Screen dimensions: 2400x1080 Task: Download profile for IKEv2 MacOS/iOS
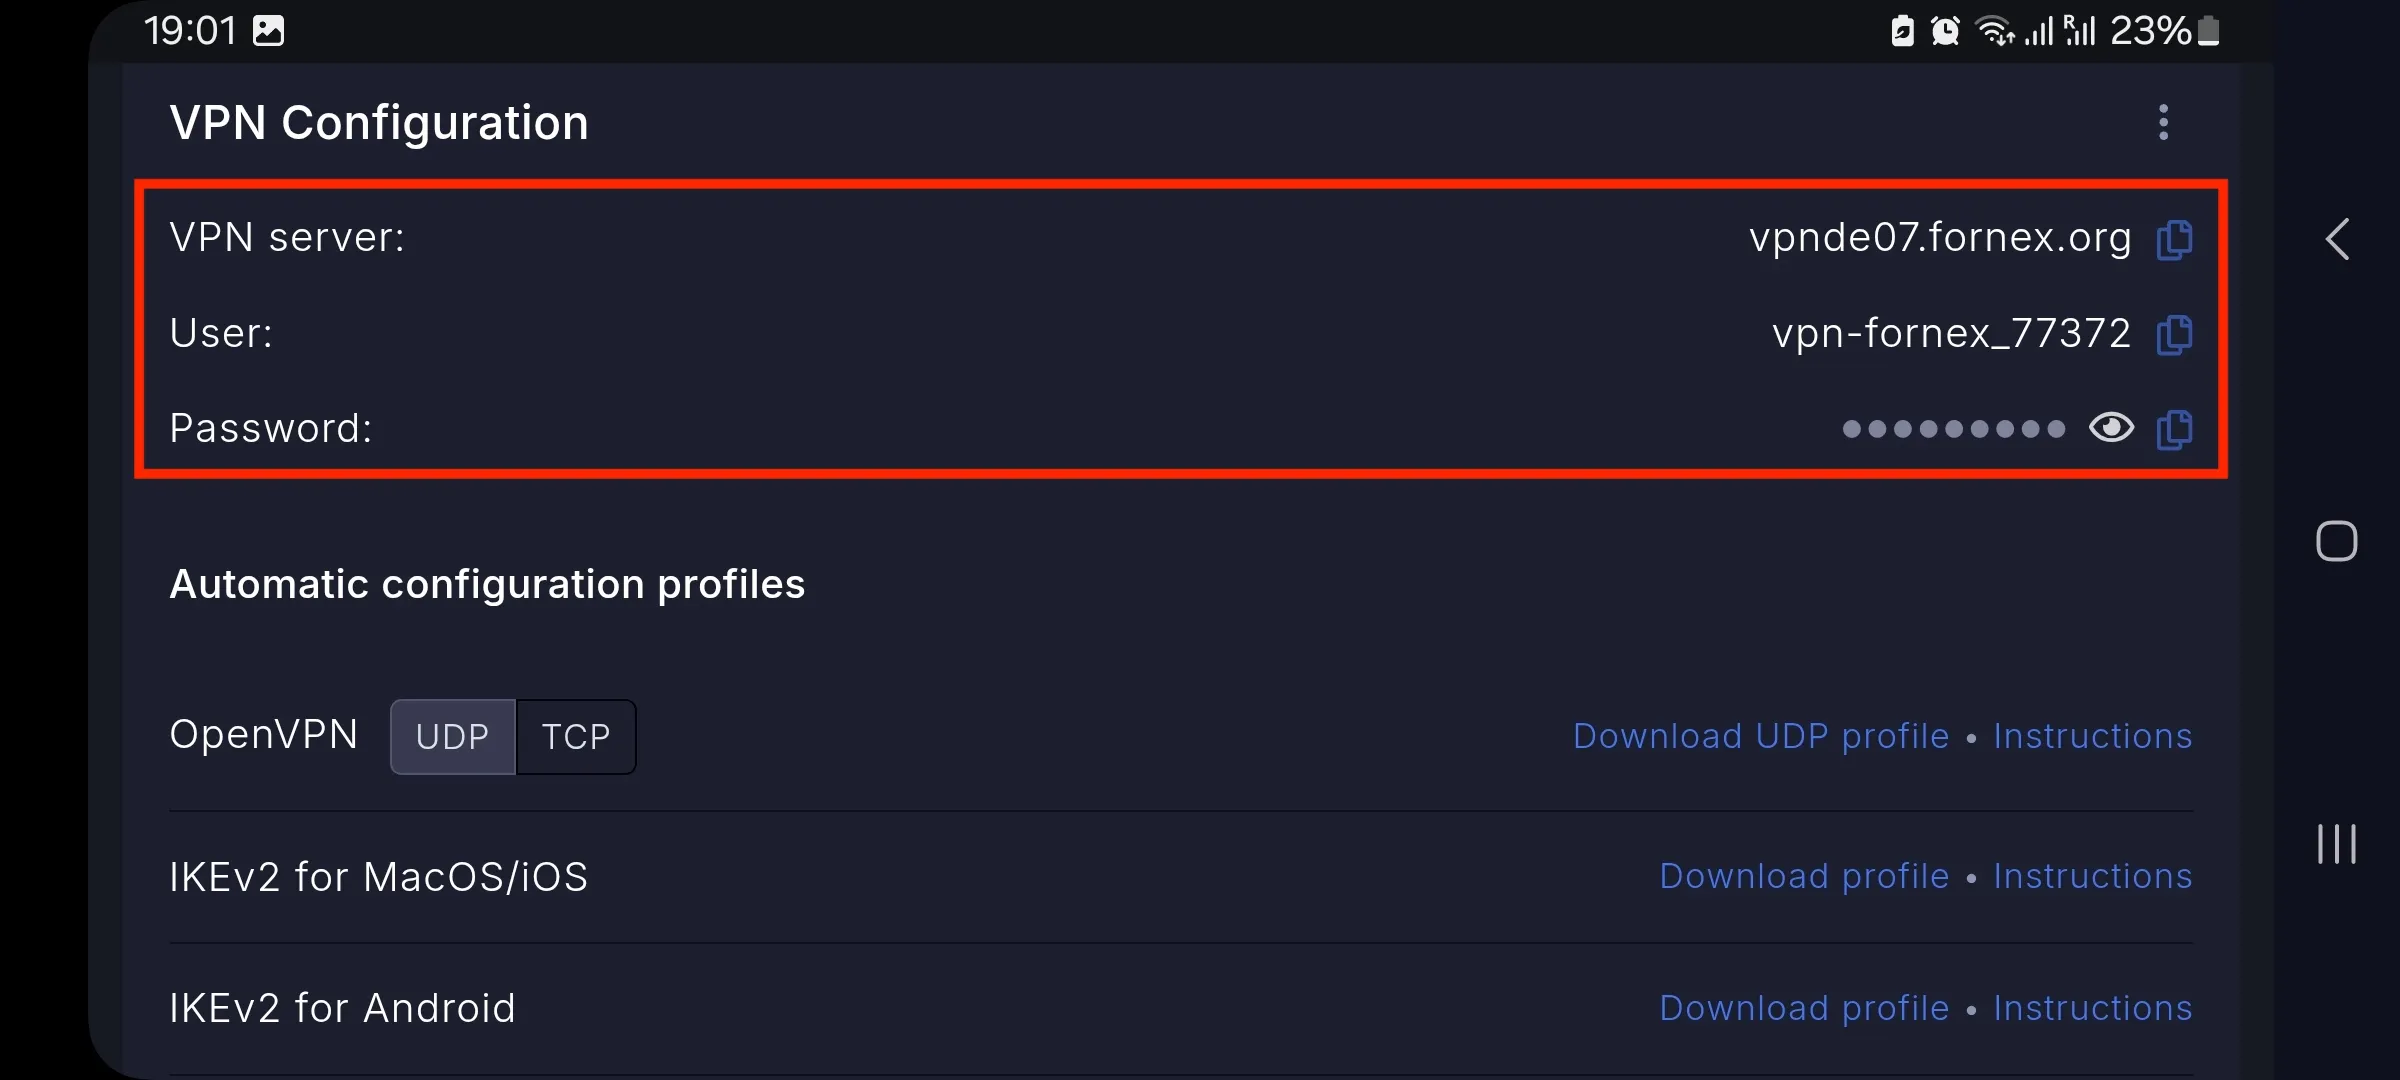tap(1804, 876)
